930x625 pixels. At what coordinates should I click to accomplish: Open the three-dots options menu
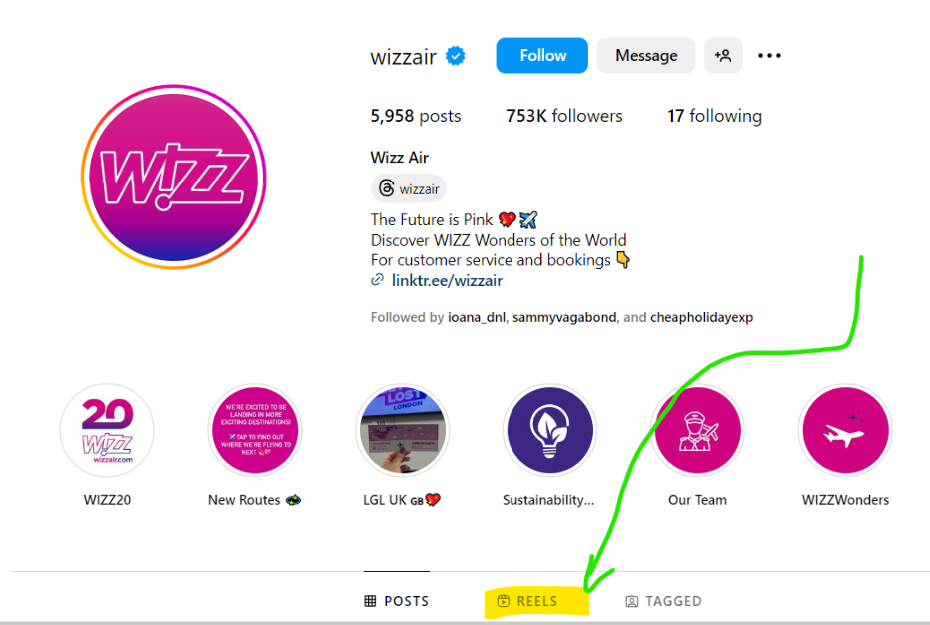[x=769, y=55]
